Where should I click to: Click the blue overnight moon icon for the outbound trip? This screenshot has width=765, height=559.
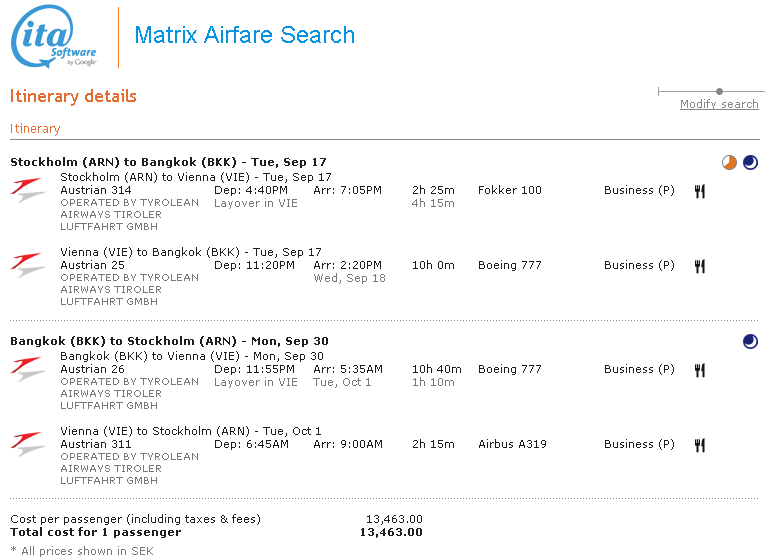[750, 162]
